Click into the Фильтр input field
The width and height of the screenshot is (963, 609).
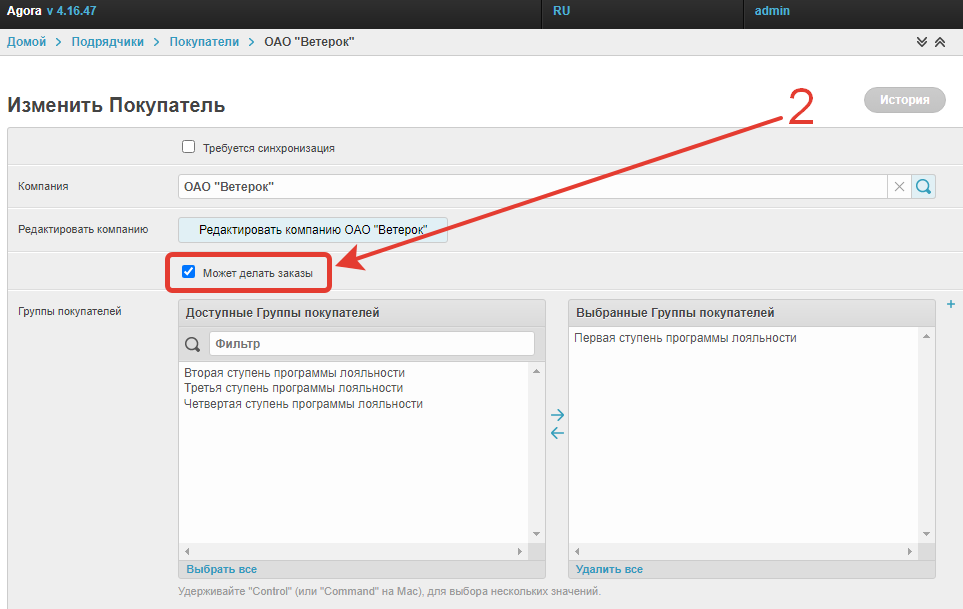point(371,344)
